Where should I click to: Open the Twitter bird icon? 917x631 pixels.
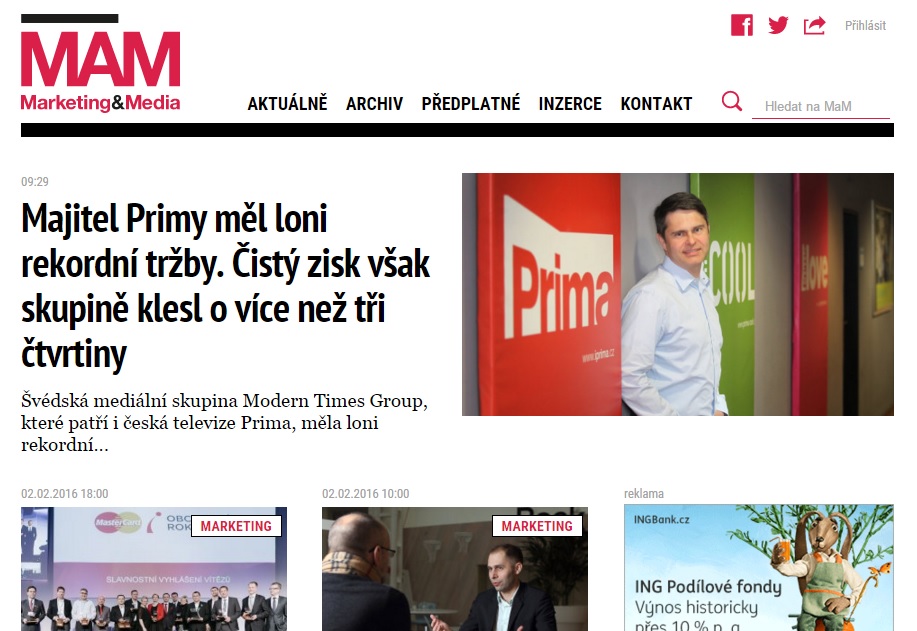(x=778, y=25)
